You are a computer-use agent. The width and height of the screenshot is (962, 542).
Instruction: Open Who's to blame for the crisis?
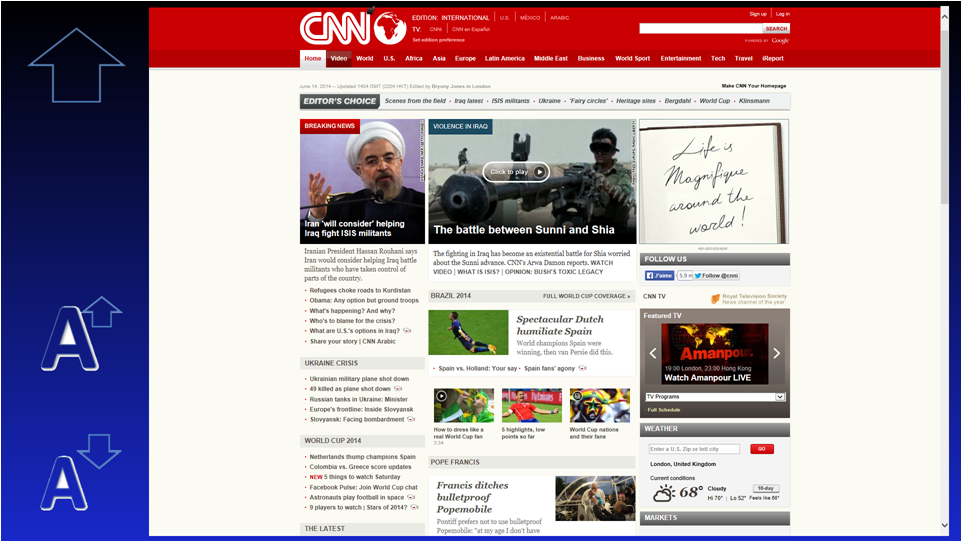coord(352,320)
